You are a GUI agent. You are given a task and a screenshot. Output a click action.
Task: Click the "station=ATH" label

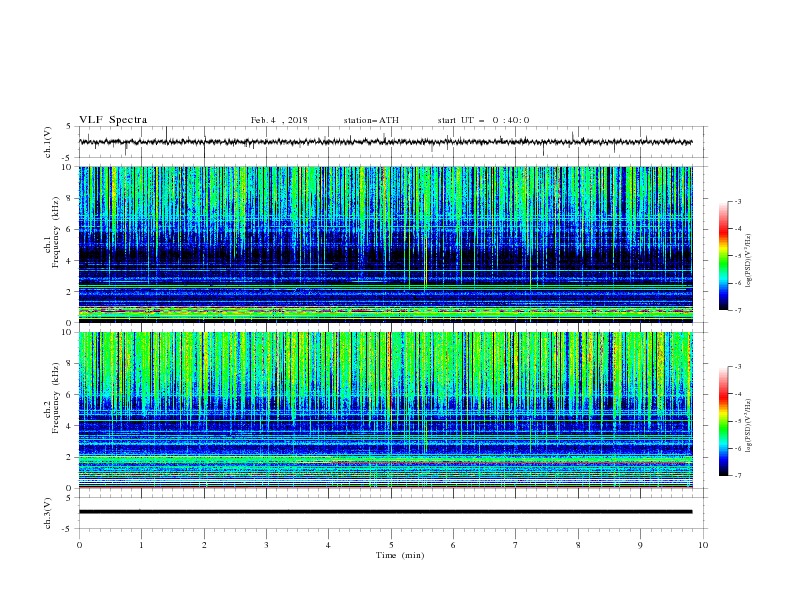[371, 120]
